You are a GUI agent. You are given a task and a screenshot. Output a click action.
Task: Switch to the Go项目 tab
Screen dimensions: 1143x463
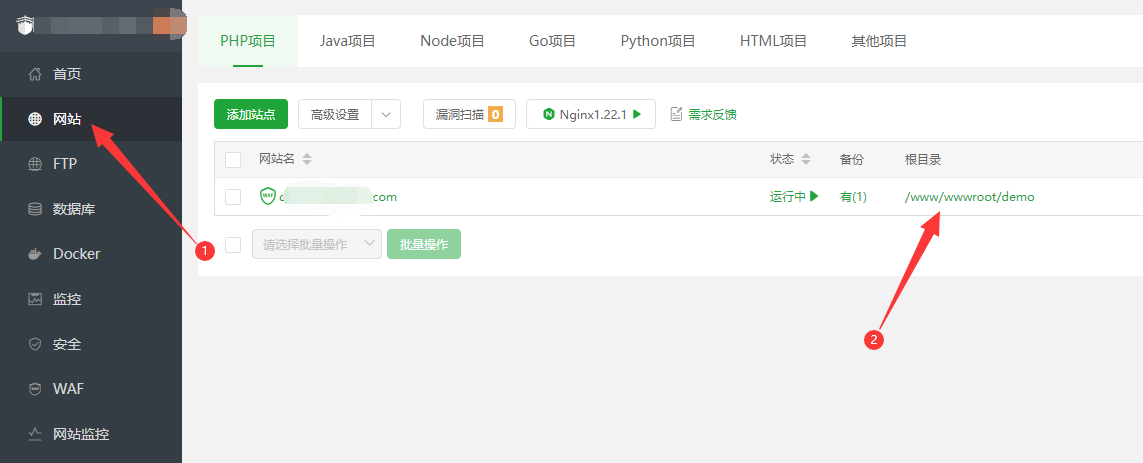point(553,41)
